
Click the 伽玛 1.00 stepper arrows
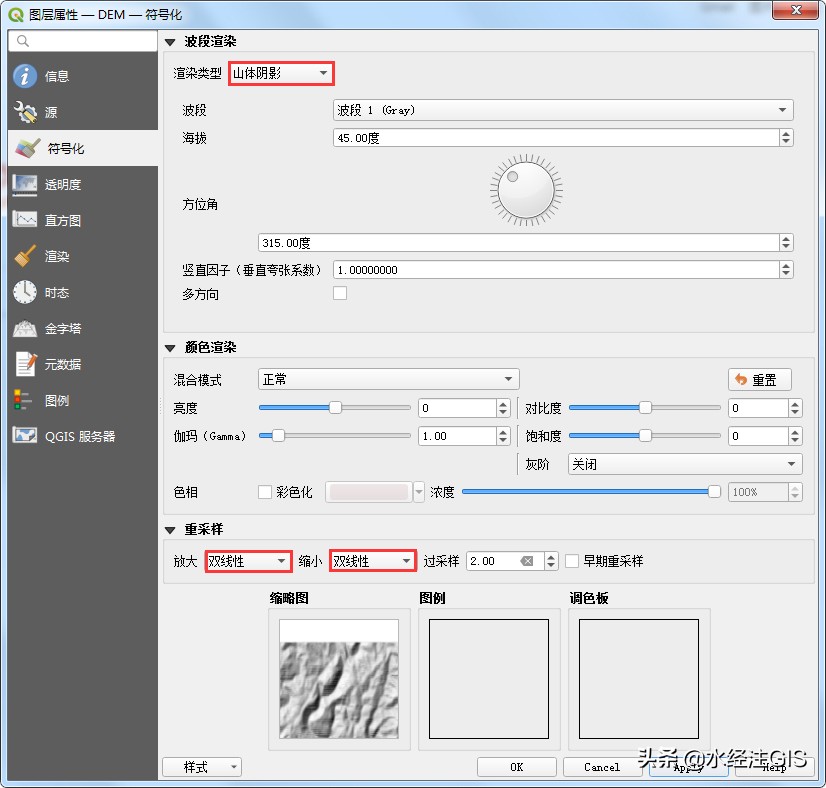click(x=503, y=436)
